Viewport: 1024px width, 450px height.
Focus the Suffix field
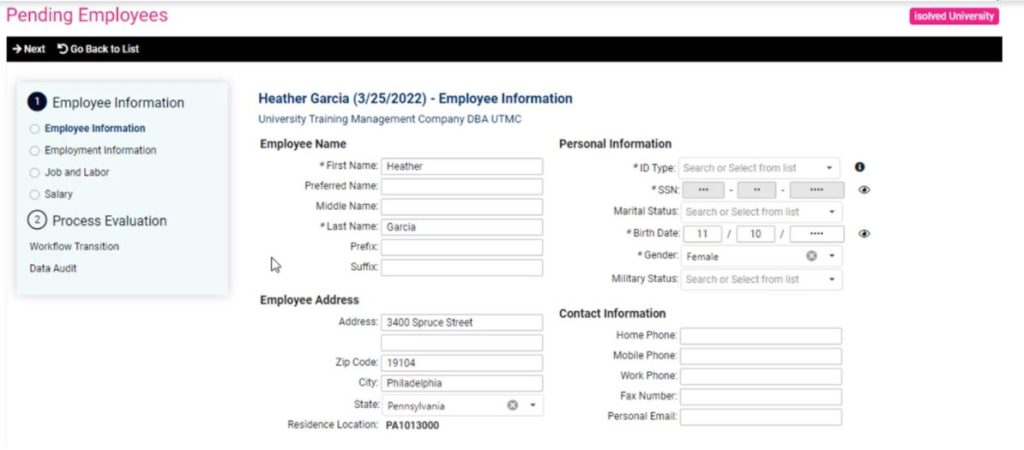(462, 268)
